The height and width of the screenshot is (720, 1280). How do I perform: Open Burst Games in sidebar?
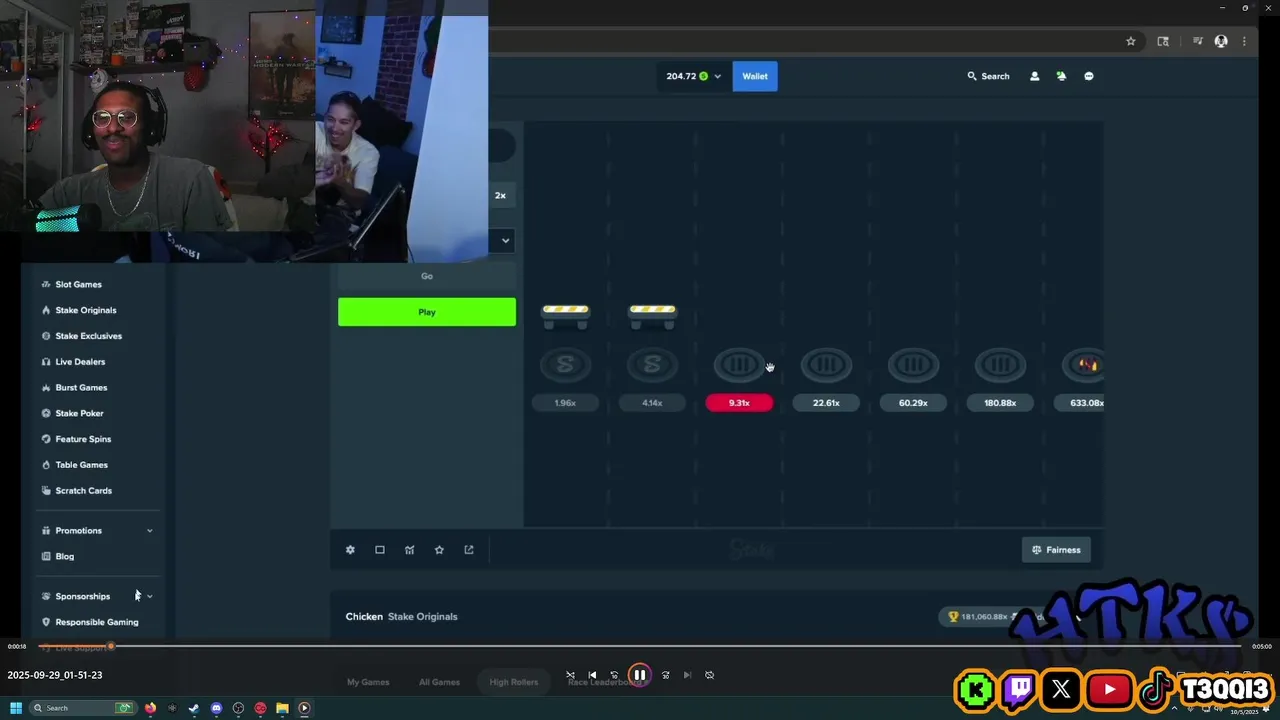point(81,388)
